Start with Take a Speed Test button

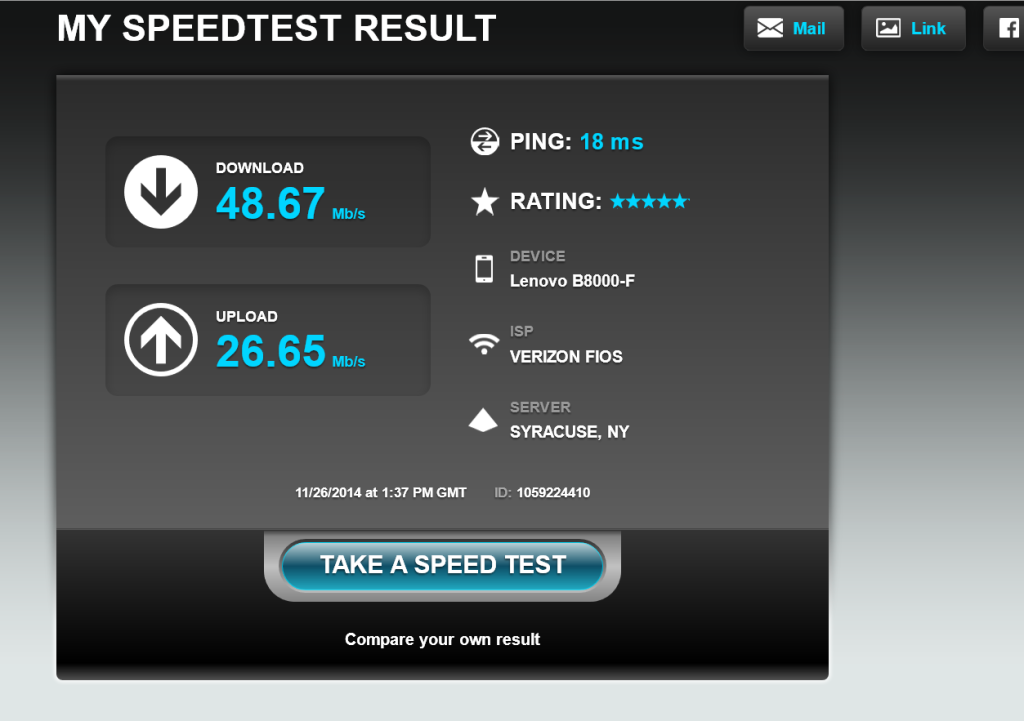coord(442,565)
